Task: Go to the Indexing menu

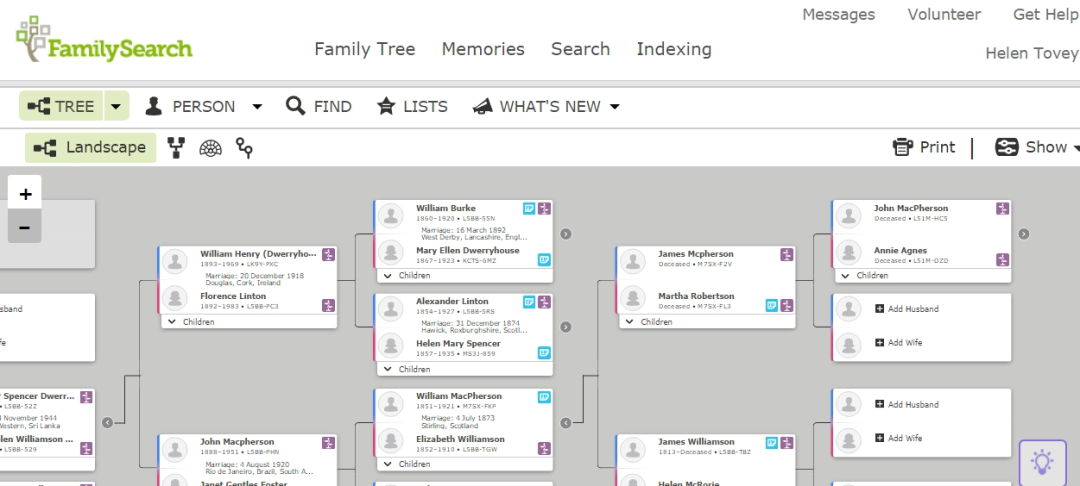Action: [674, 49]
